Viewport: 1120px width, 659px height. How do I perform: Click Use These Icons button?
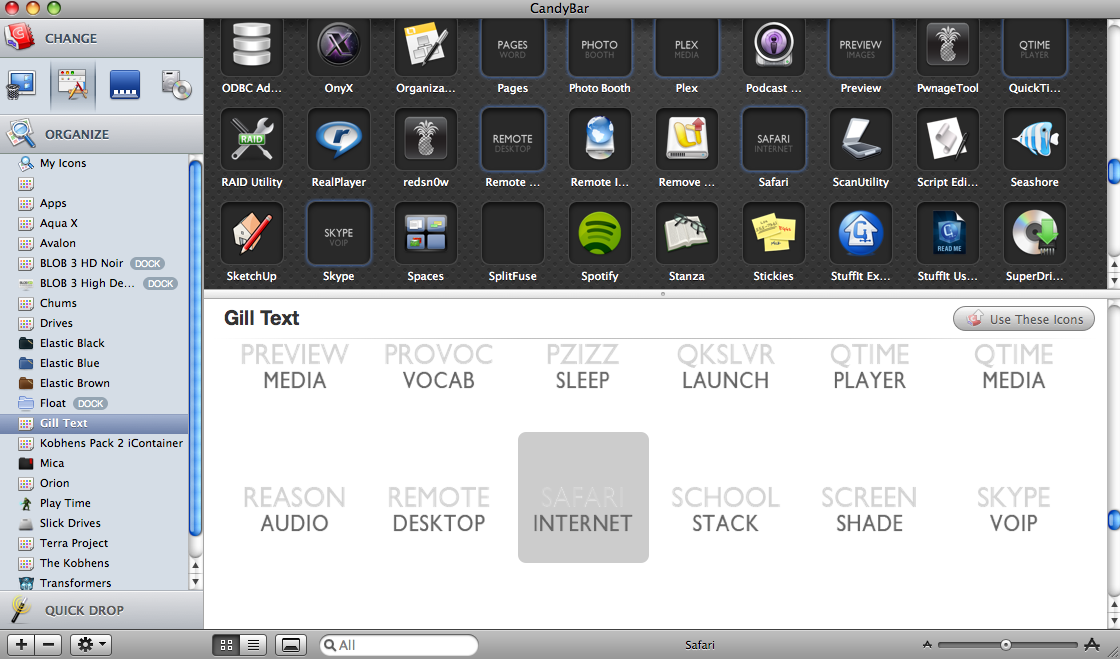click(x=1024, y=319)
